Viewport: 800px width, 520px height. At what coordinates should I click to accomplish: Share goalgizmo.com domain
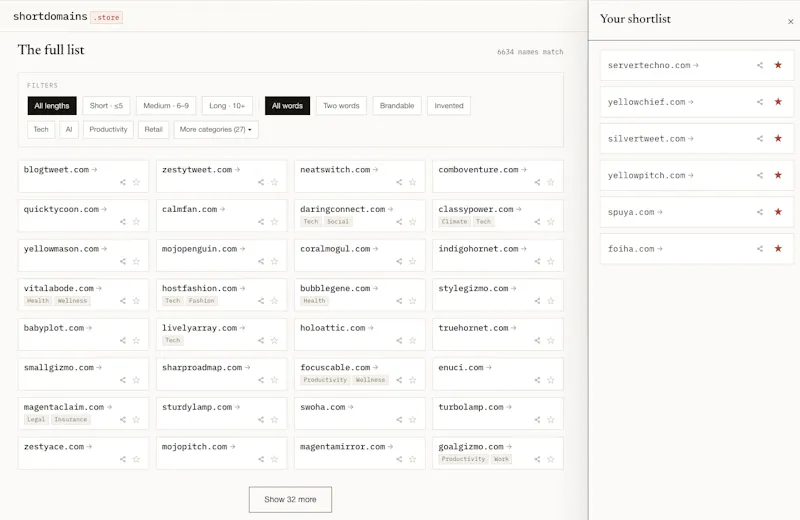(537, 459)
